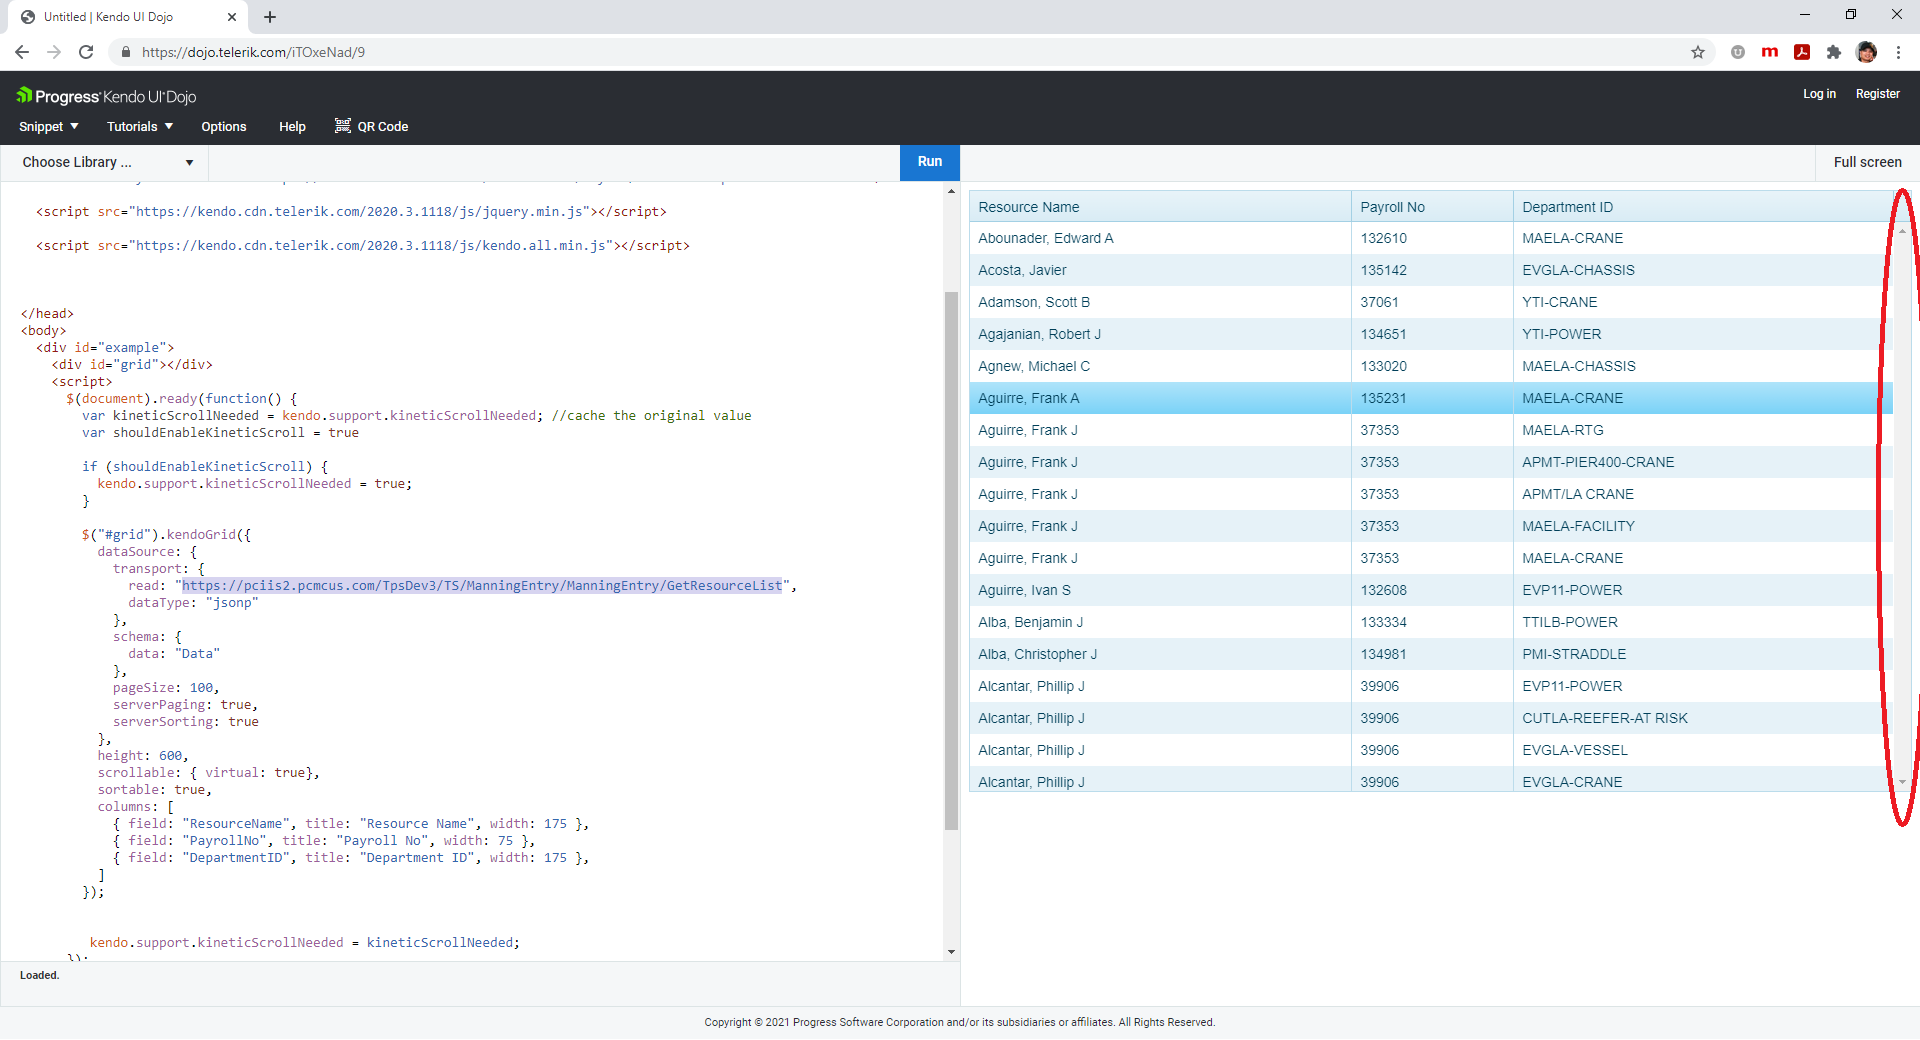Open the Choose Library dropdown
The image size is (1920, 1040).
(107, 163)
